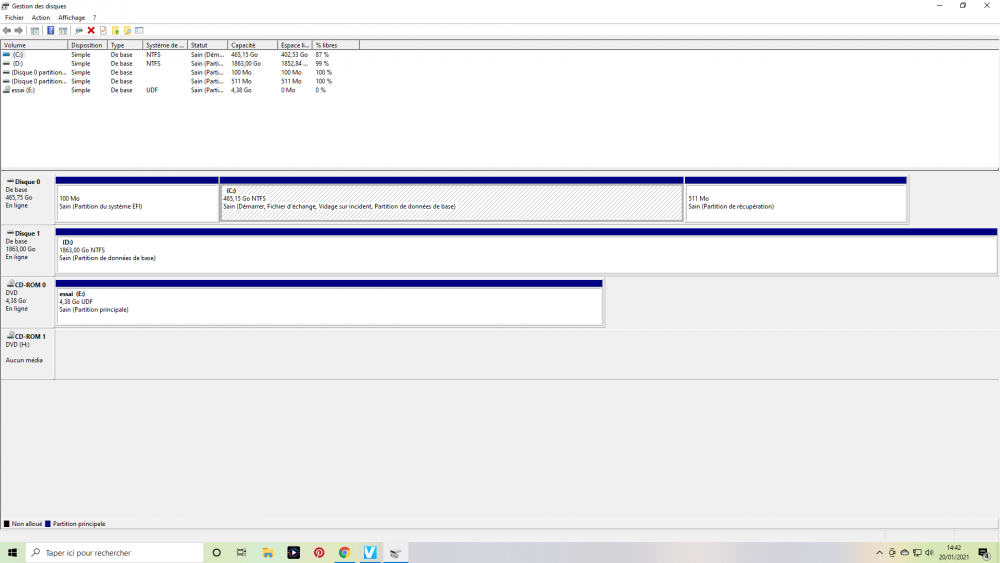Open Help via blue question-mark icon
The width and height of the screenshot is (1000, 563).
[50, 31]
